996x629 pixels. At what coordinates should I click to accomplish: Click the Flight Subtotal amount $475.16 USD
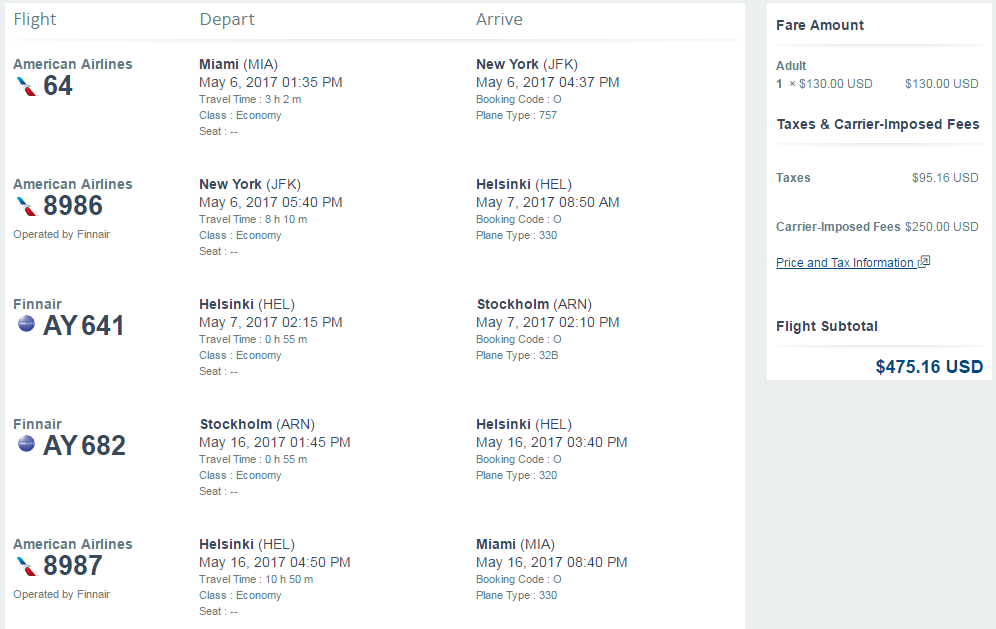point(929,367)
